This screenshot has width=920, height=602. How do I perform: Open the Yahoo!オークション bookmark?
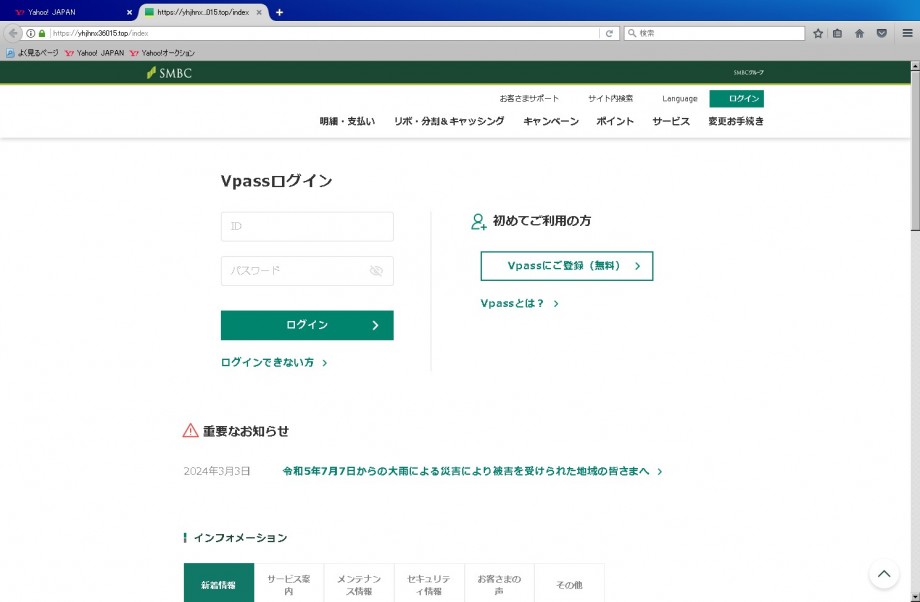162,53
